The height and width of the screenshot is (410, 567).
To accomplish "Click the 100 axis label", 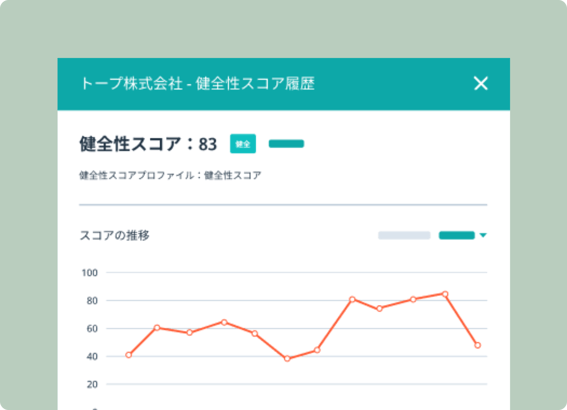I will pyautogui.click(x=89, y=273).
